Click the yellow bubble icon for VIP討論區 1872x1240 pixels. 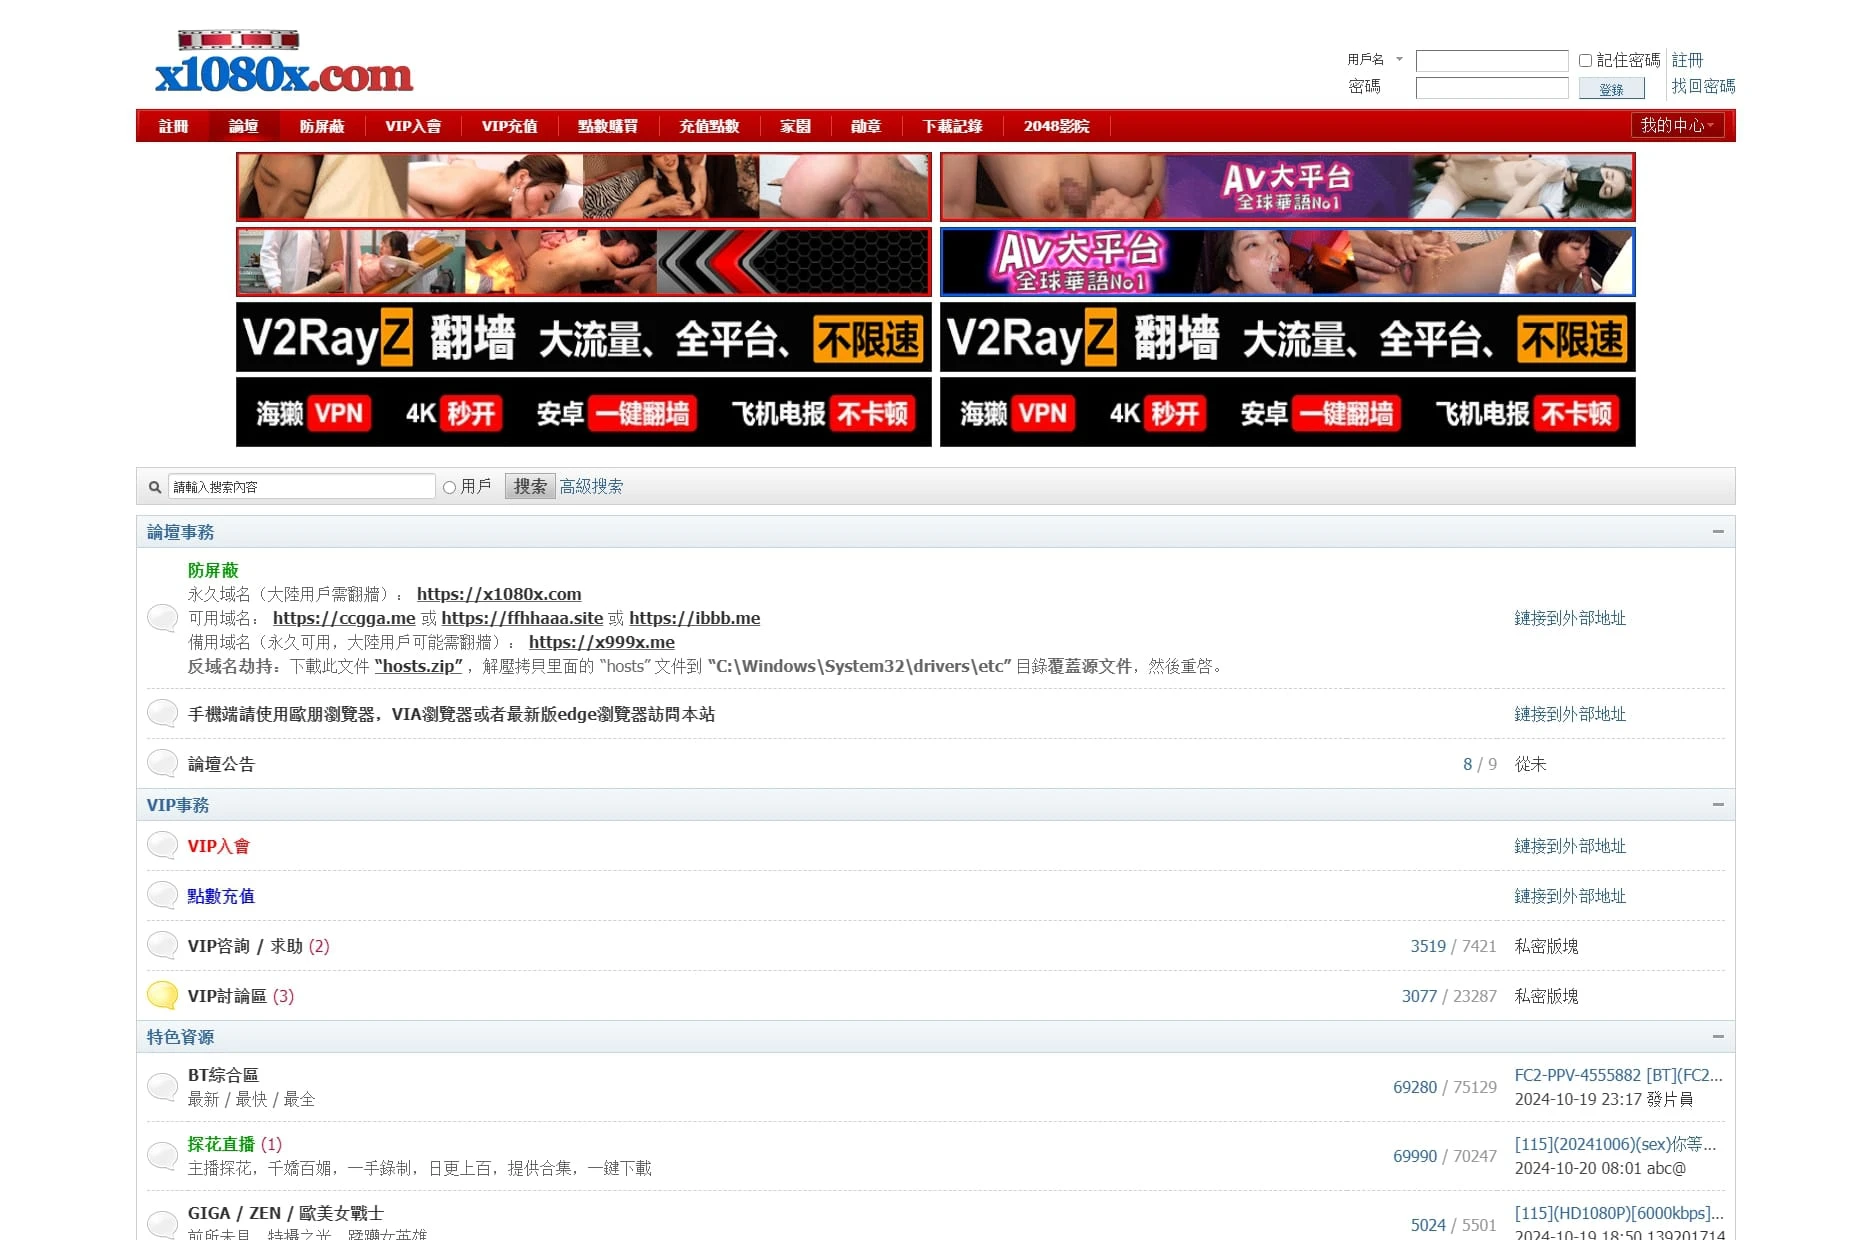click(162, 996)
